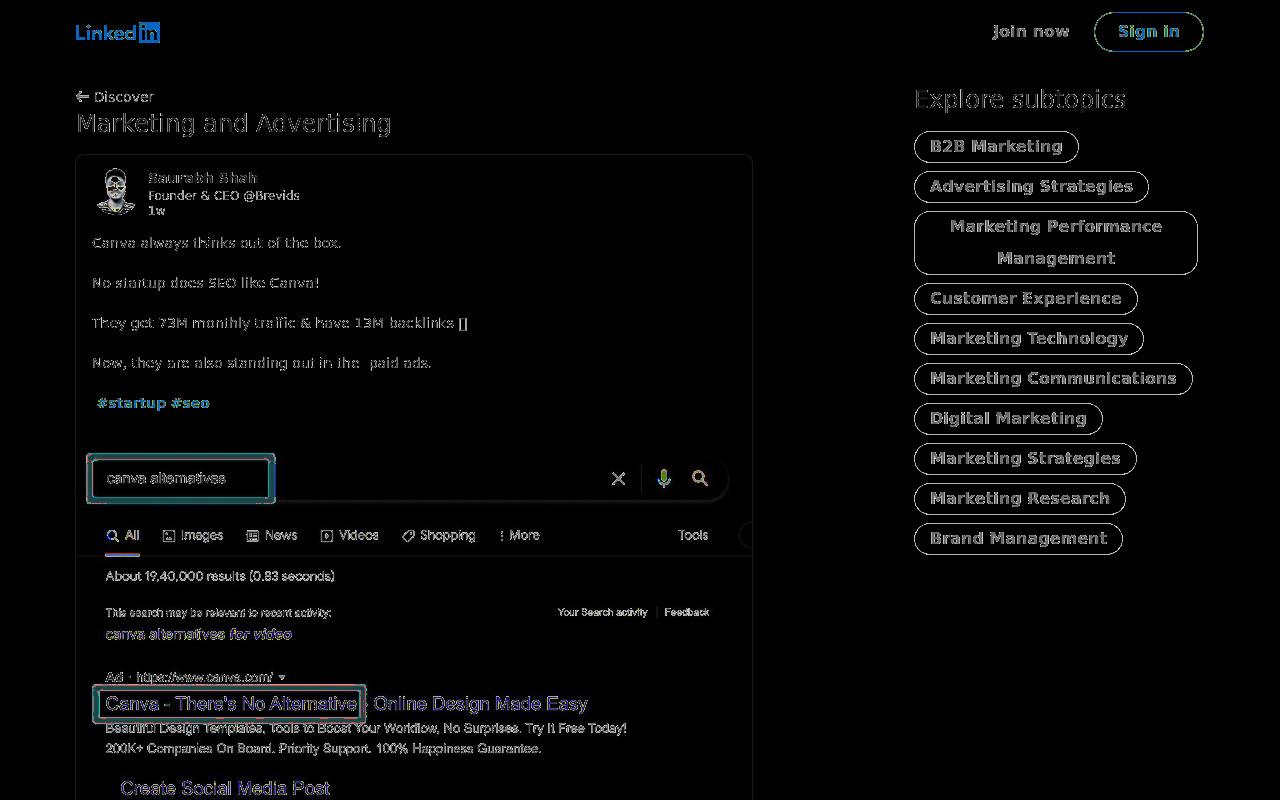This screenshot has height=800, width=1280.
Task: Click Your Search activity
Action: (x=602, y=612)
